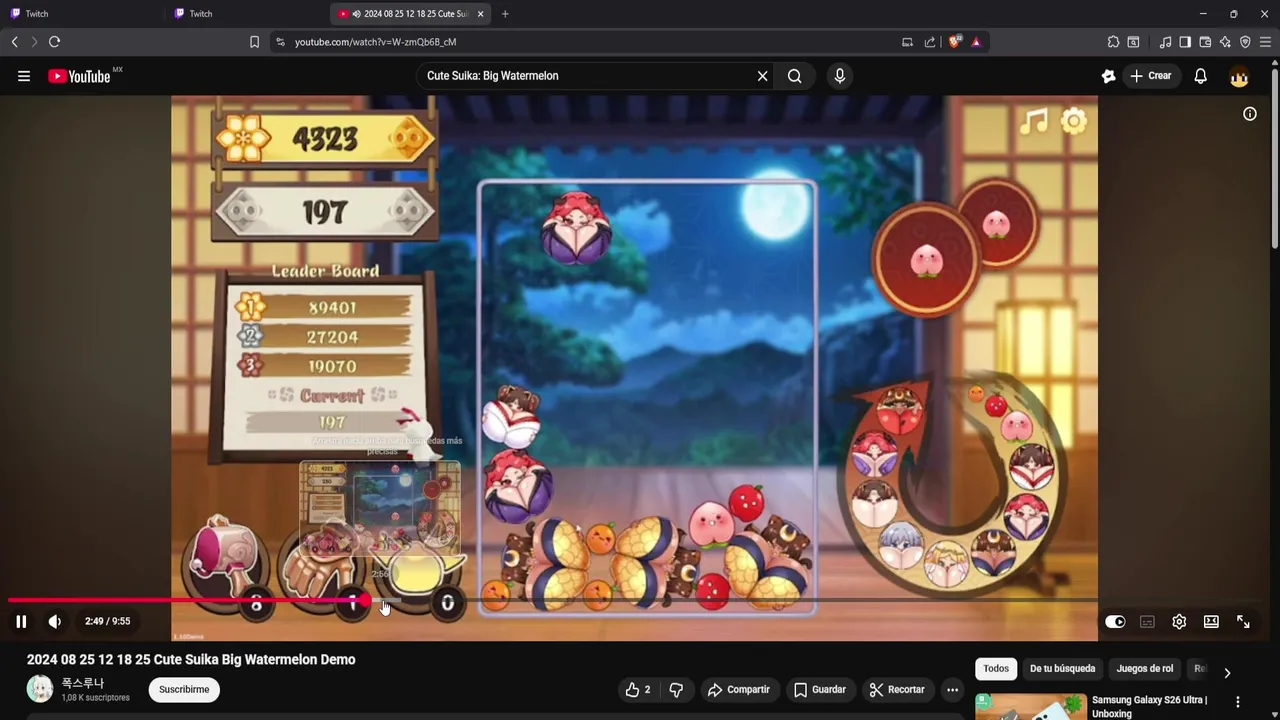Image resolution: width=1280 pixels, height=720 pixels.
Task: Open the Leo AI sparkle icon
Action: [1225, 42]
